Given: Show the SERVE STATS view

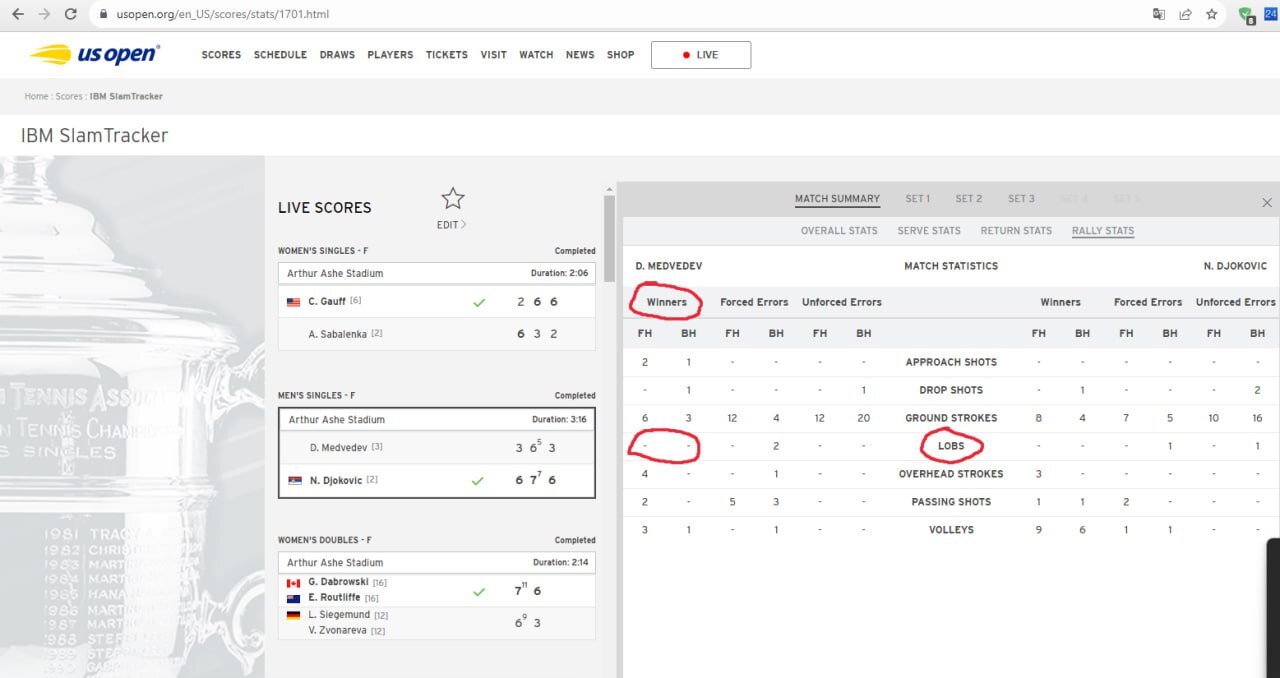Looking at the screenshot, I should [929, 231].
